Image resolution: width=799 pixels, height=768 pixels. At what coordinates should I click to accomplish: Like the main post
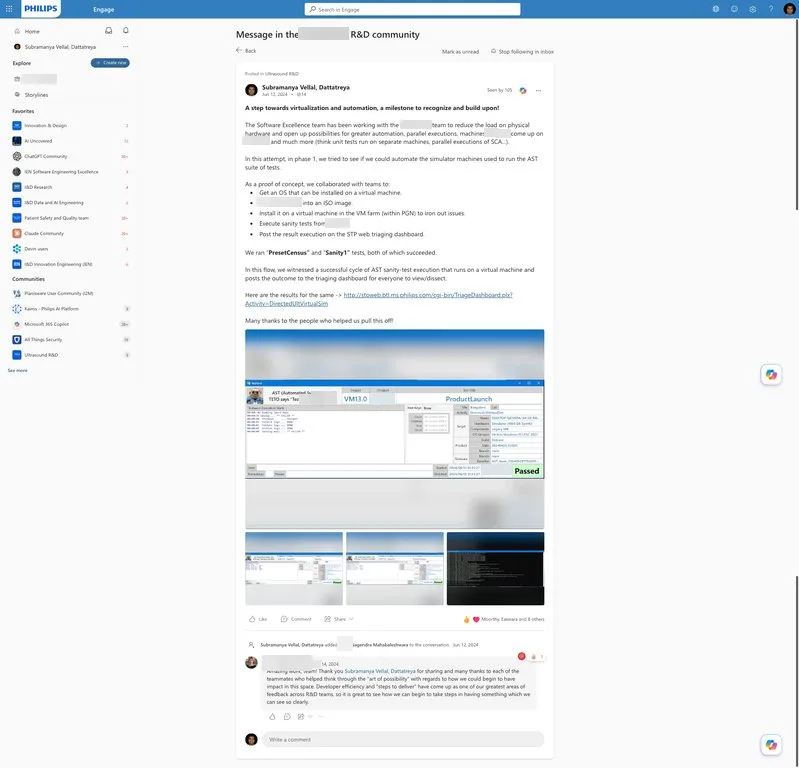[x=258, y=619]
